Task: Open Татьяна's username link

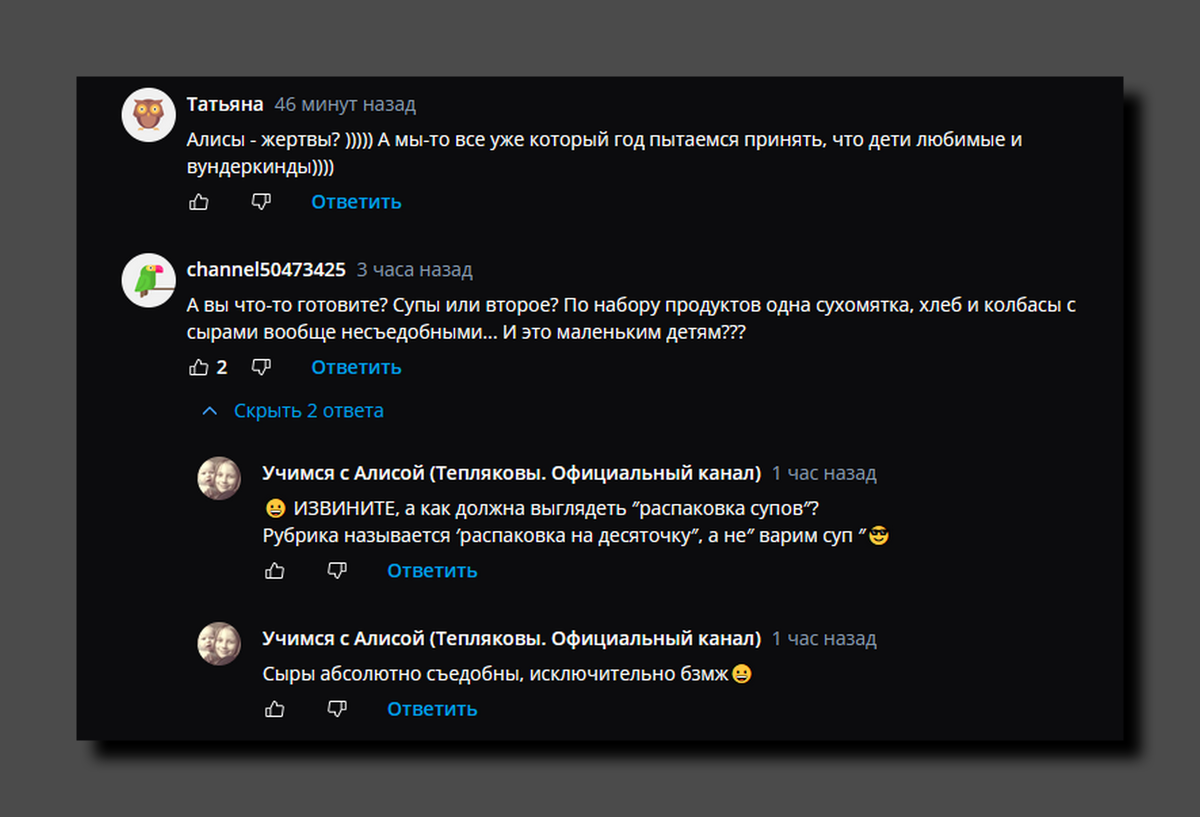Action: (x=225, y=104)
